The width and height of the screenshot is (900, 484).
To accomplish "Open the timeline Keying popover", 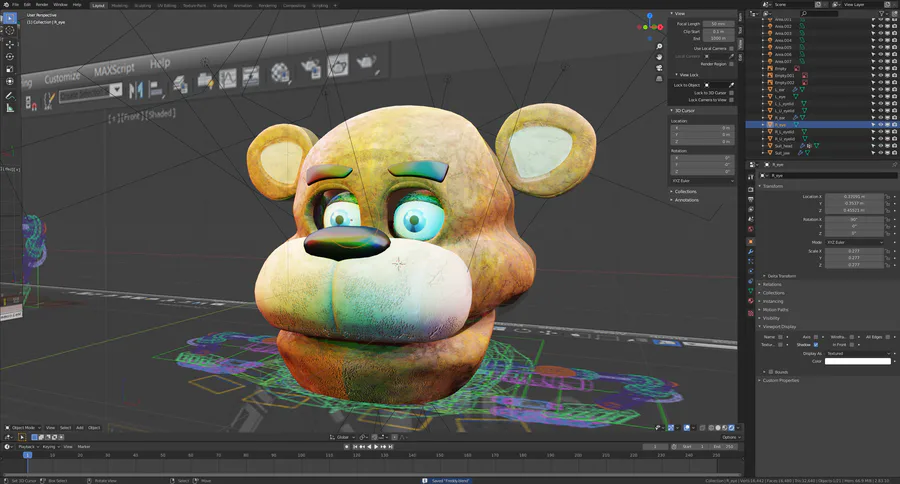I will pyautogui.click(x=50, y=447).
